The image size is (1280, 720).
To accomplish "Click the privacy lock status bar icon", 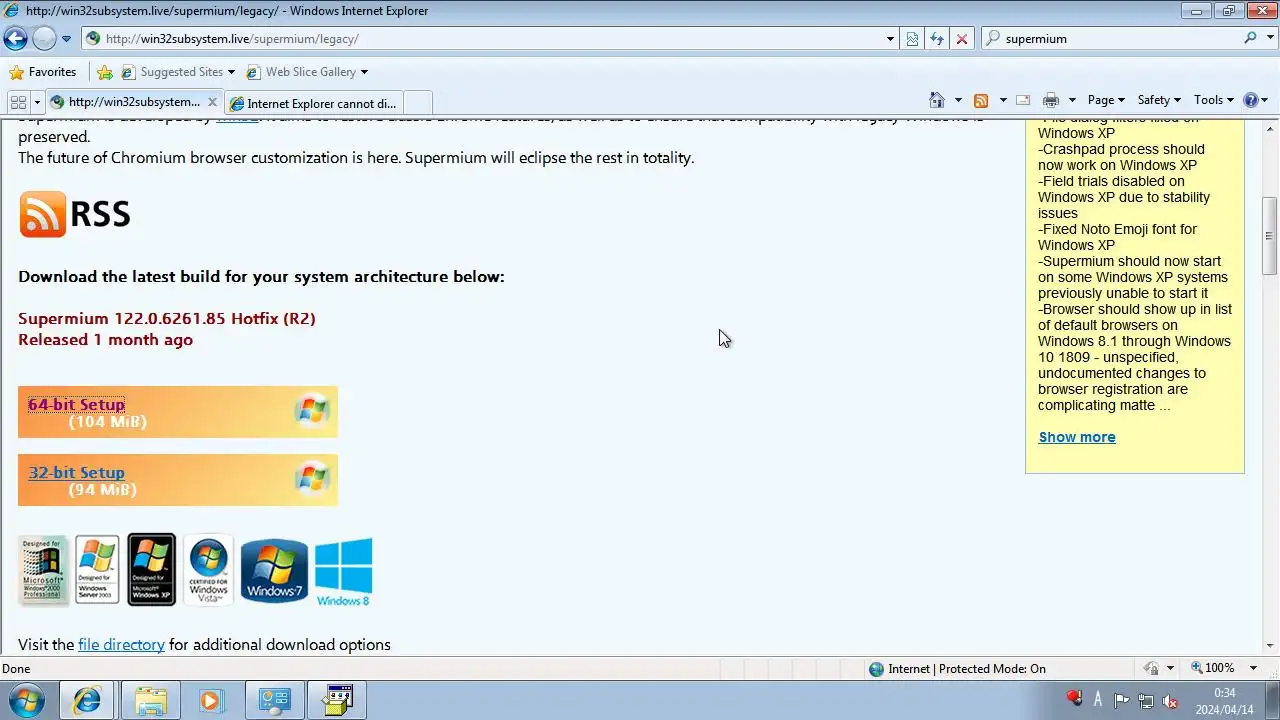I will click(x=1152, y=669).
